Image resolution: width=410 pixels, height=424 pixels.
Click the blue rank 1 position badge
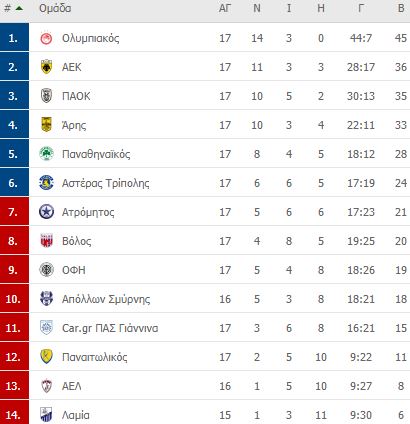click(14, 37)
